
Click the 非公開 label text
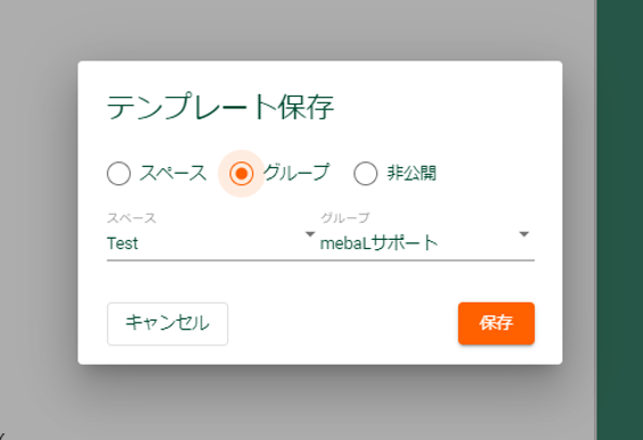coord(411,173)
